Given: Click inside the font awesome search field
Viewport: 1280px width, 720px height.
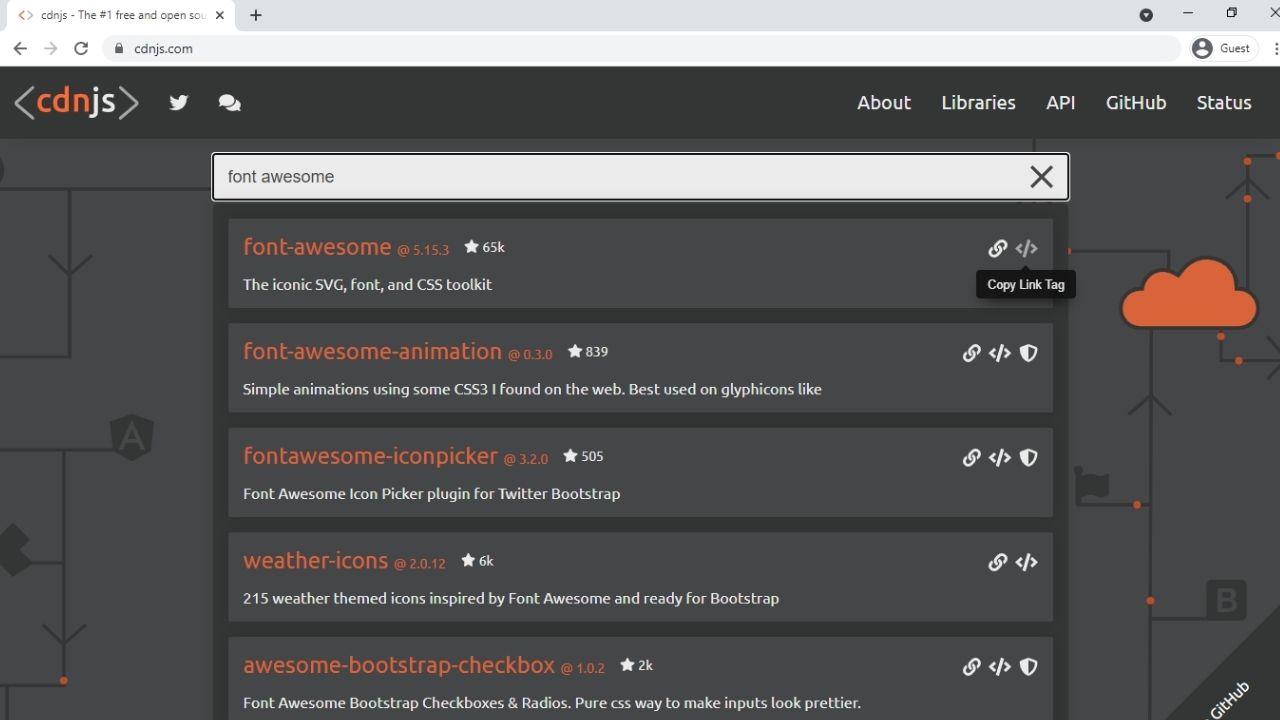Looking at the screenshot, I should [600, 176].
